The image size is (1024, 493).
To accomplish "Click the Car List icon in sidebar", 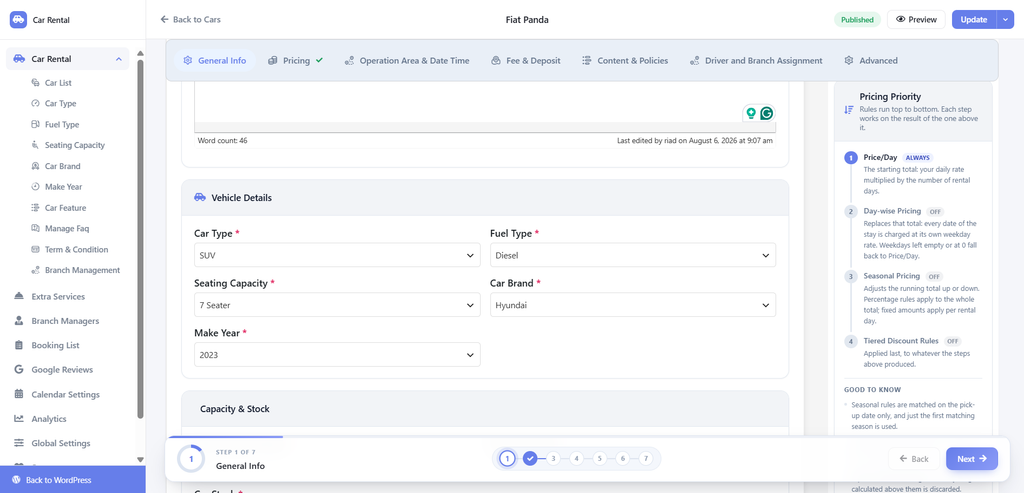I will (x=35, y=83).
